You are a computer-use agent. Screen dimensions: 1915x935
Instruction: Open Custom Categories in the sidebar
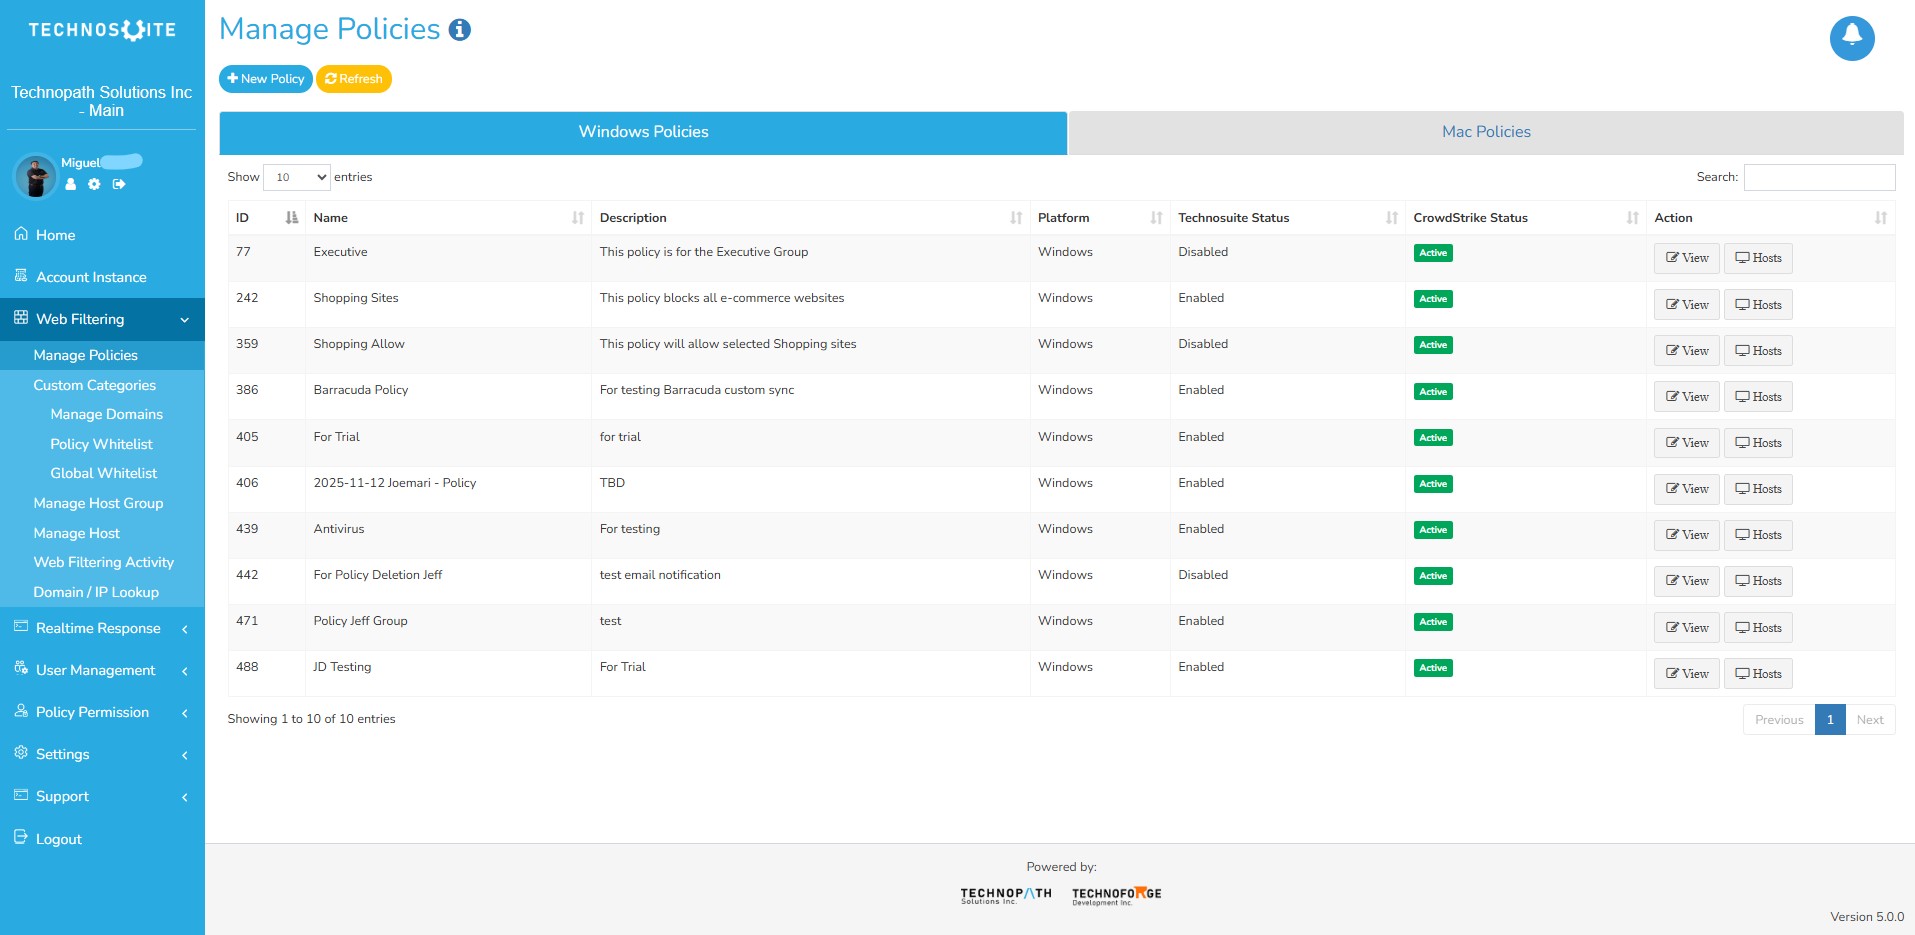point(94,385)
